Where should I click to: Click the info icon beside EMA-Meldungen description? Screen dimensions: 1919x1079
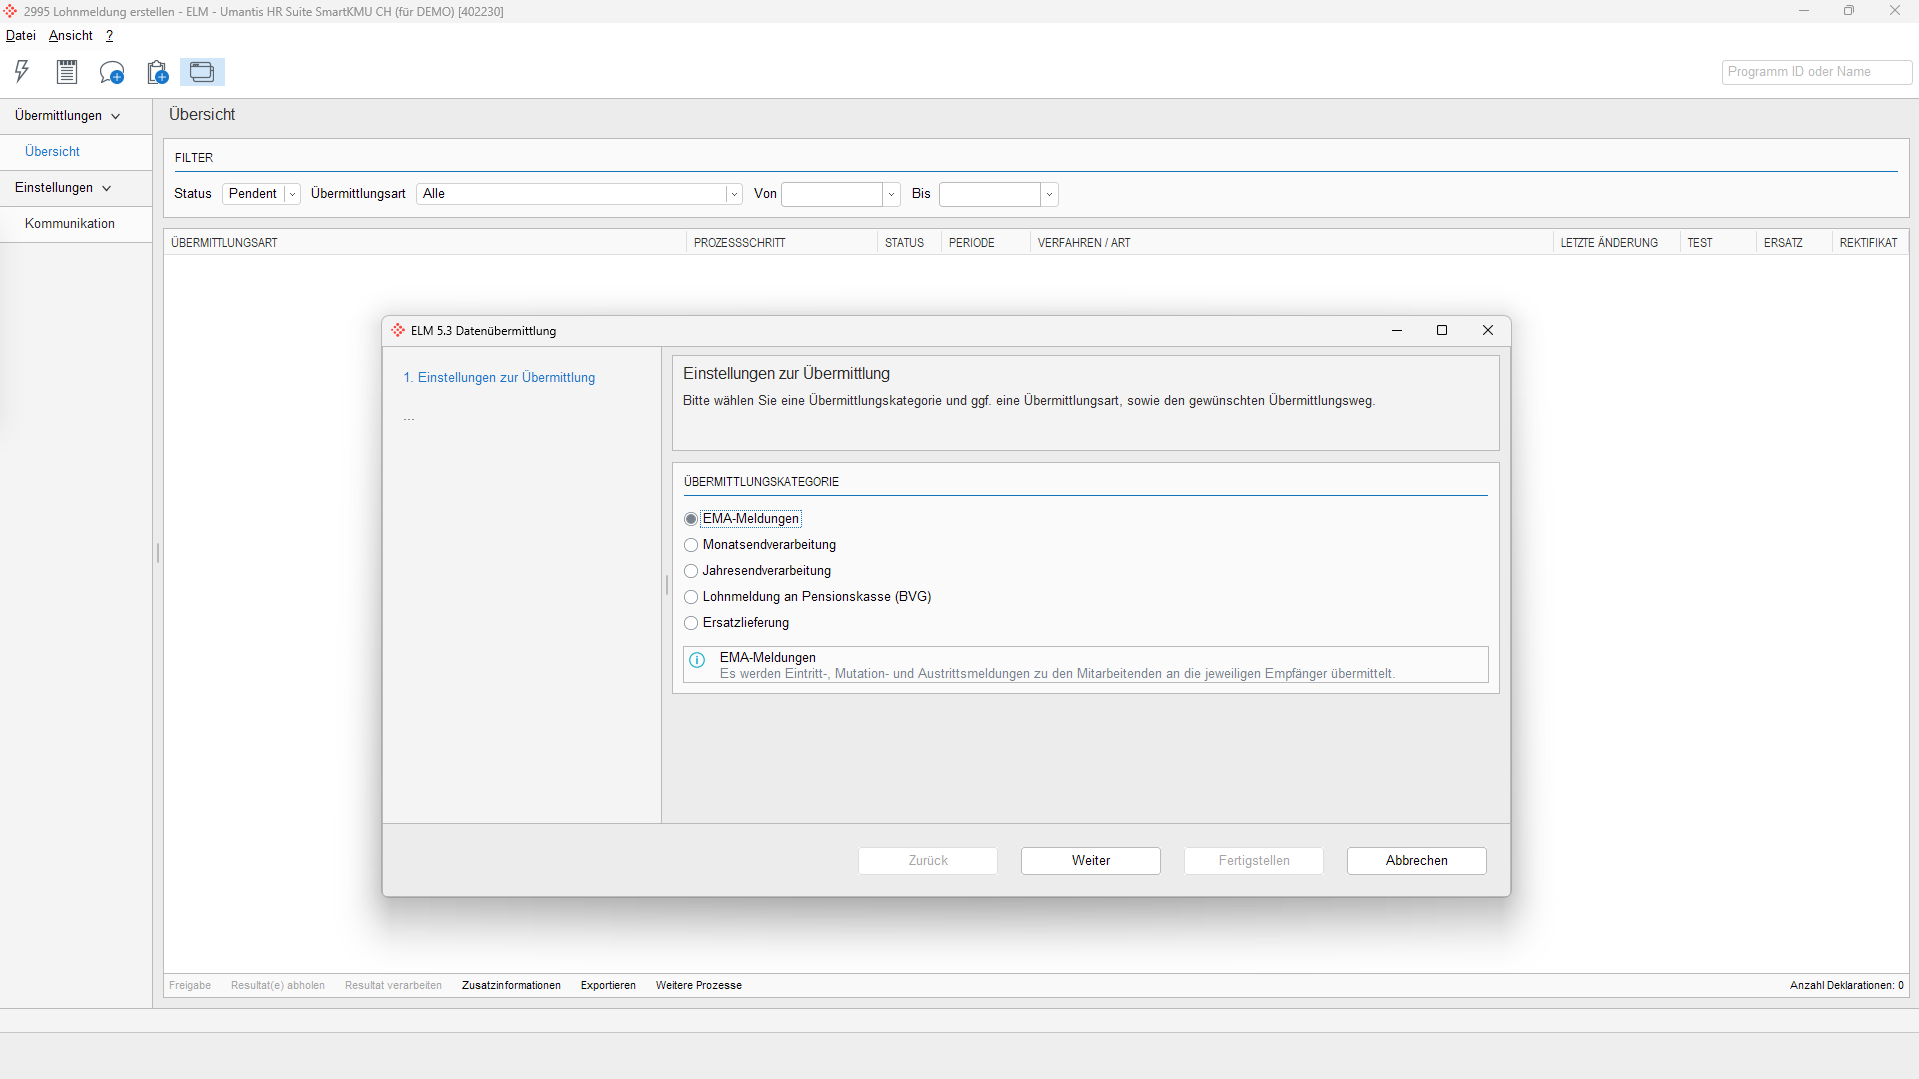pyautogui.click(x=697, y=660)
